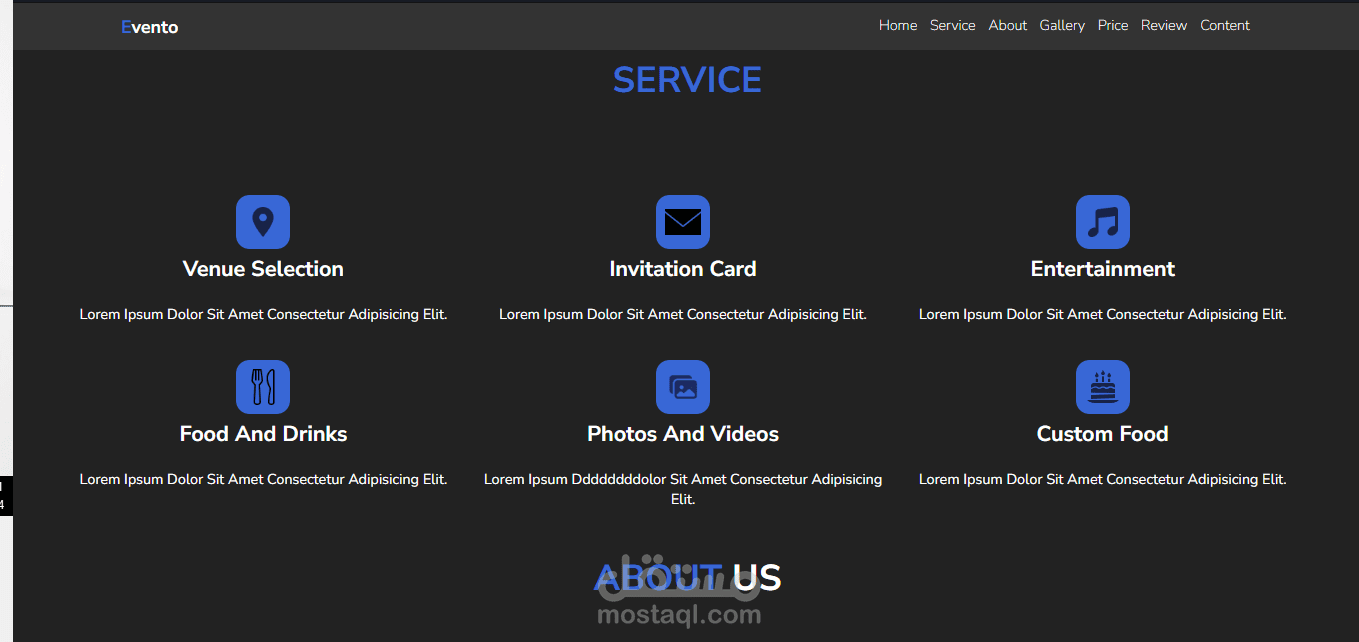Click the 'Ddddddddolor' text under Photos And Videos

618,479
